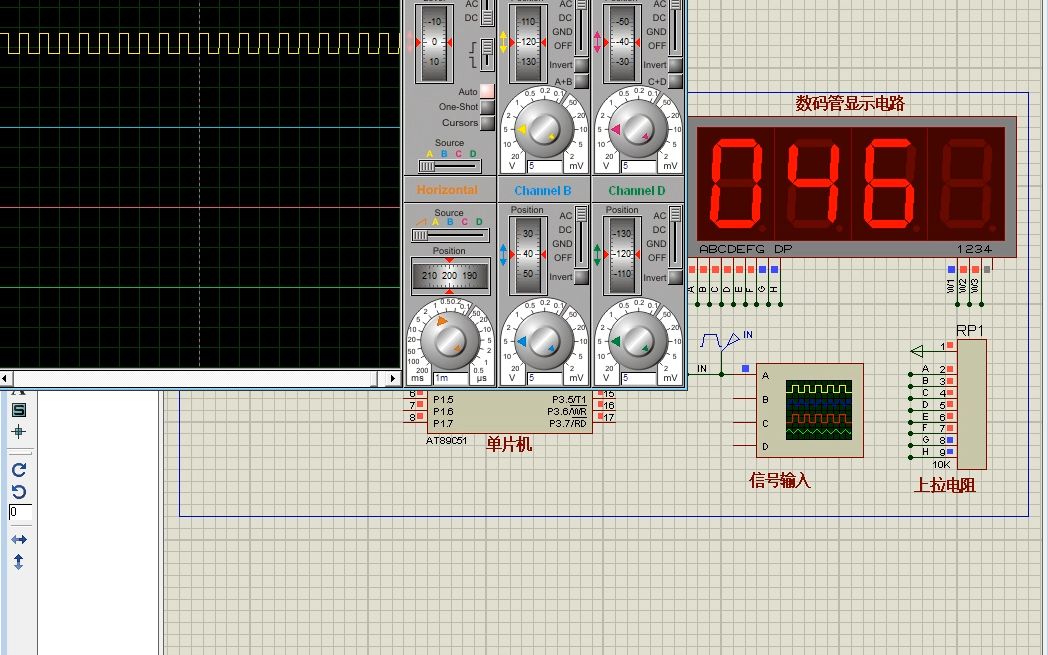Click the Horizontal Position thumbwheel
Viewport: 1048px width, 655px height.
click(449, 275)
